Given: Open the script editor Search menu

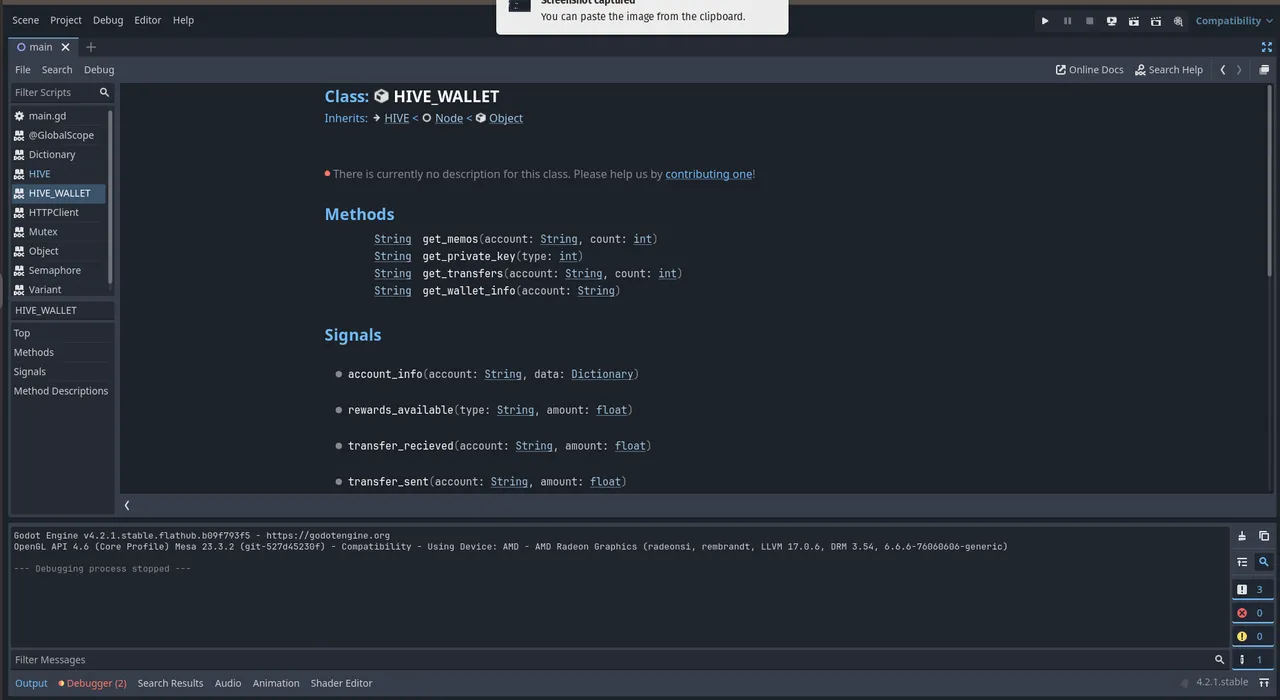Looking at the screenshot, I should 57,70.
